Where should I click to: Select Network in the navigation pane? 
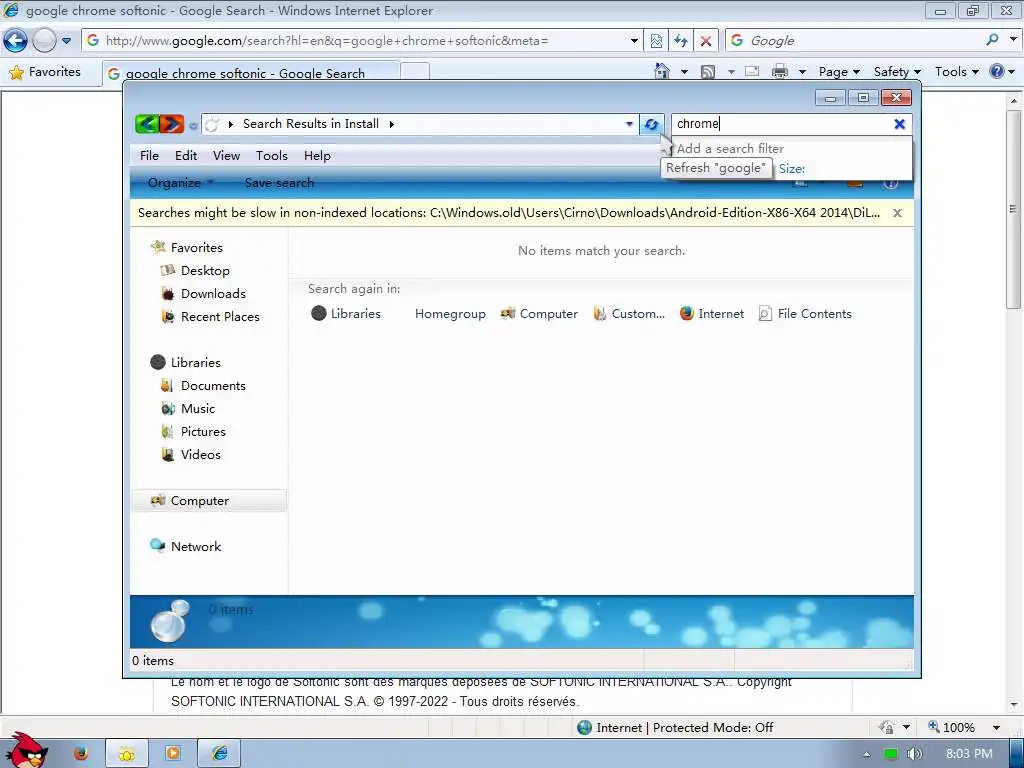[185, 547]
